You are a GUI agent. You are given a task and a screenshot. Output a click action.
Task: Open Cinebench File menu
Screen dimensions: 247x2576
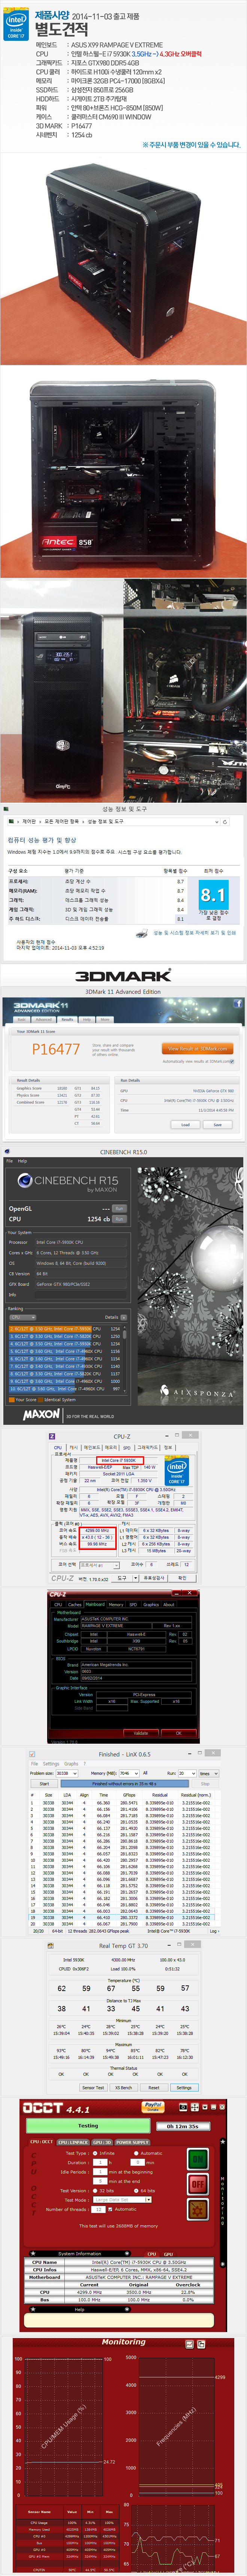(x=9, y=1161)
